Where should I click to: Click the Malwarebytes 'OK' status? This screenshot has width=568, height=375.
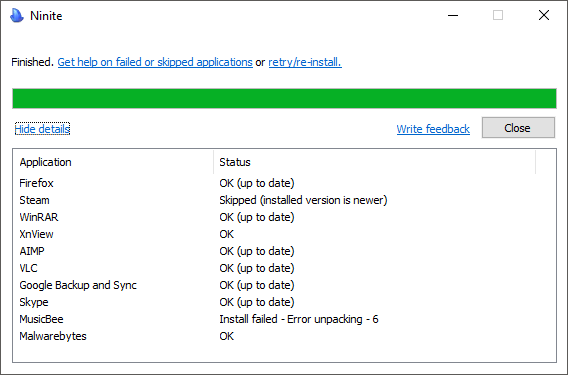(227, 336)
